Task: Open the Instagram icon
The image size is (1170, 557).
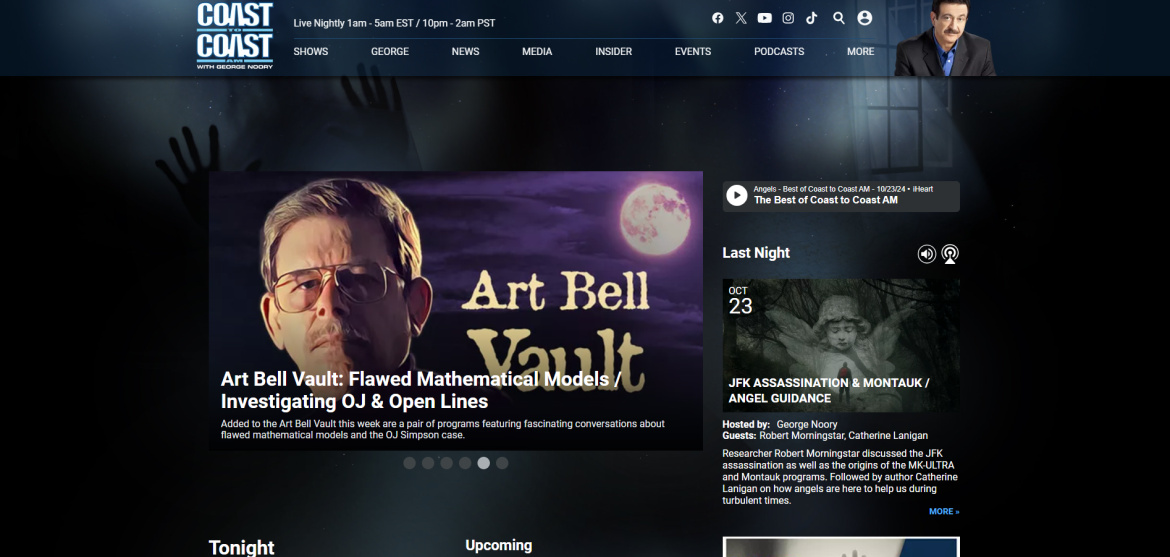Action: 788,18
